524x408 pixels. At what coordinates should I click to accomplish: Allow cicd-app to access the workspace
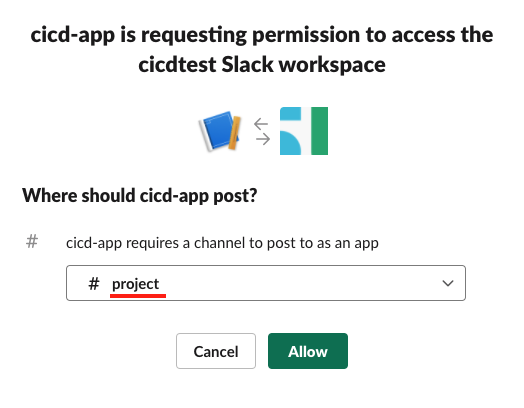point(308,351)
